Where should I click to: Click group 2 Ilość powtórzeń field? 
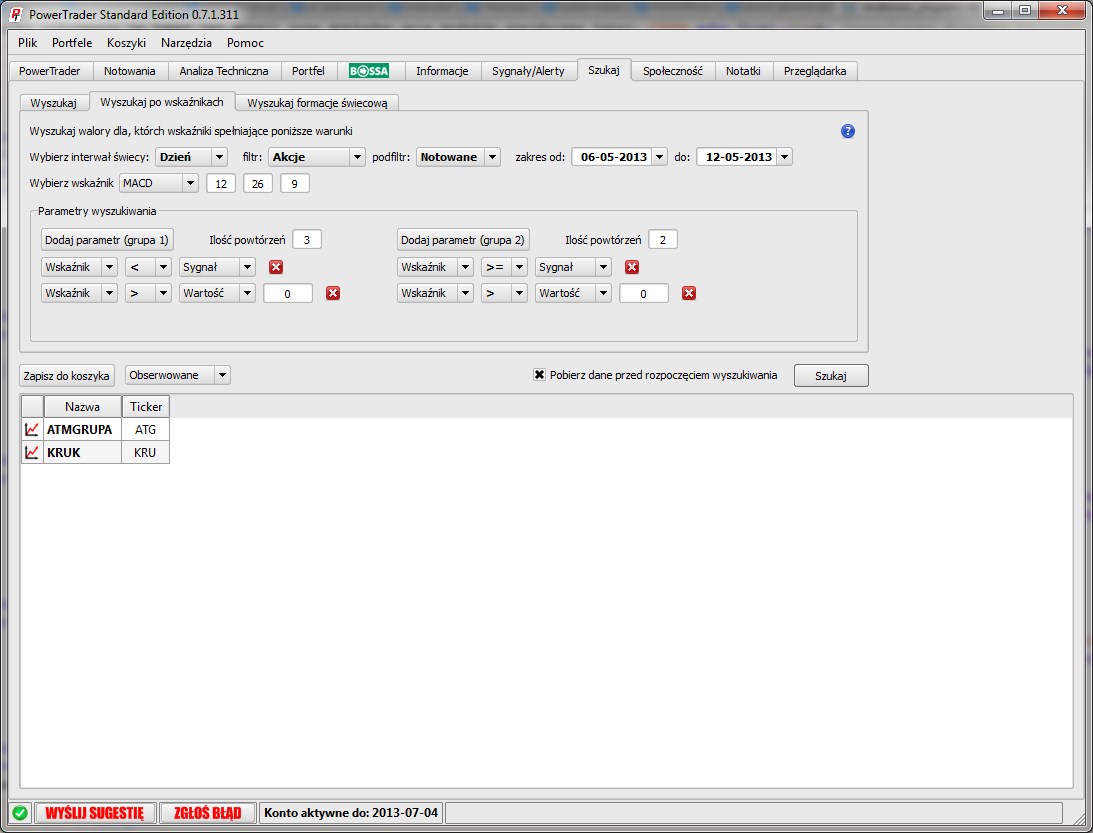point(663,240)
